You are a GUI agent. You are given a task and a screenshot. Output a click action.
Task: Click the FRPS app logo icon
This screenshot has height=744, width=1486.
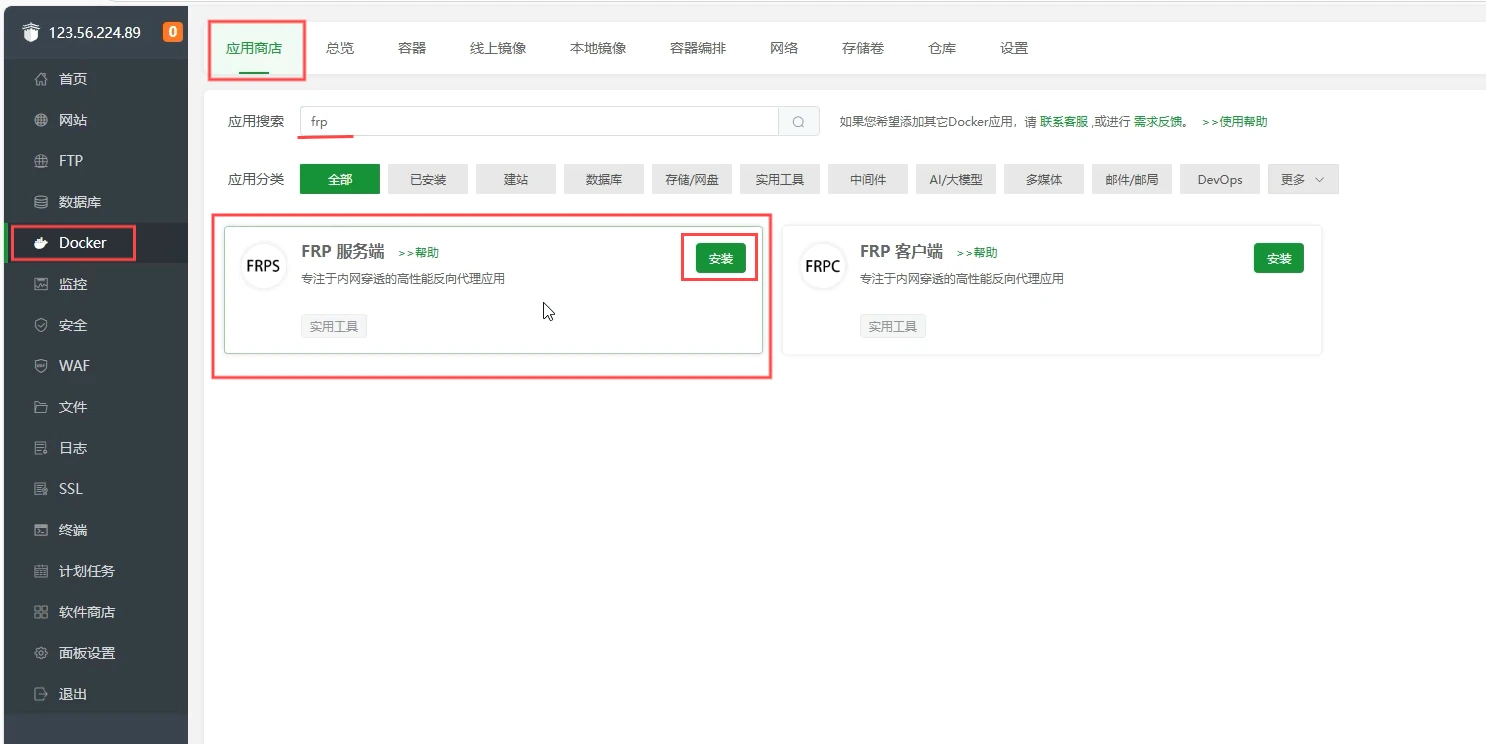(x=263, y=267)
